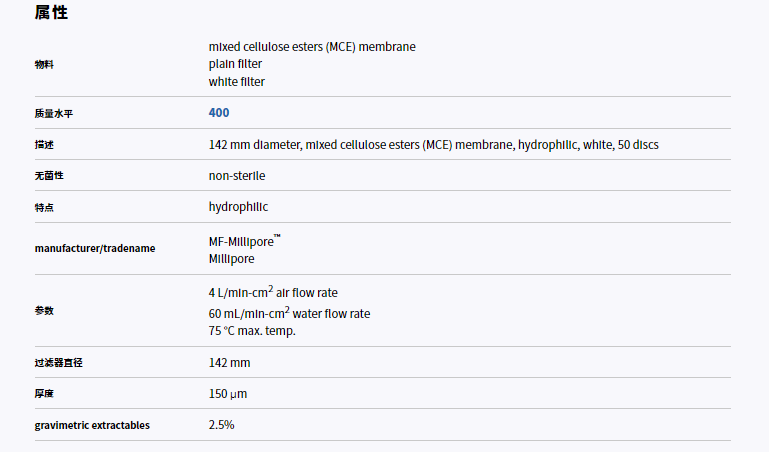
Task: Click the 75 °C max. temp. value
Action: [252, 330]
